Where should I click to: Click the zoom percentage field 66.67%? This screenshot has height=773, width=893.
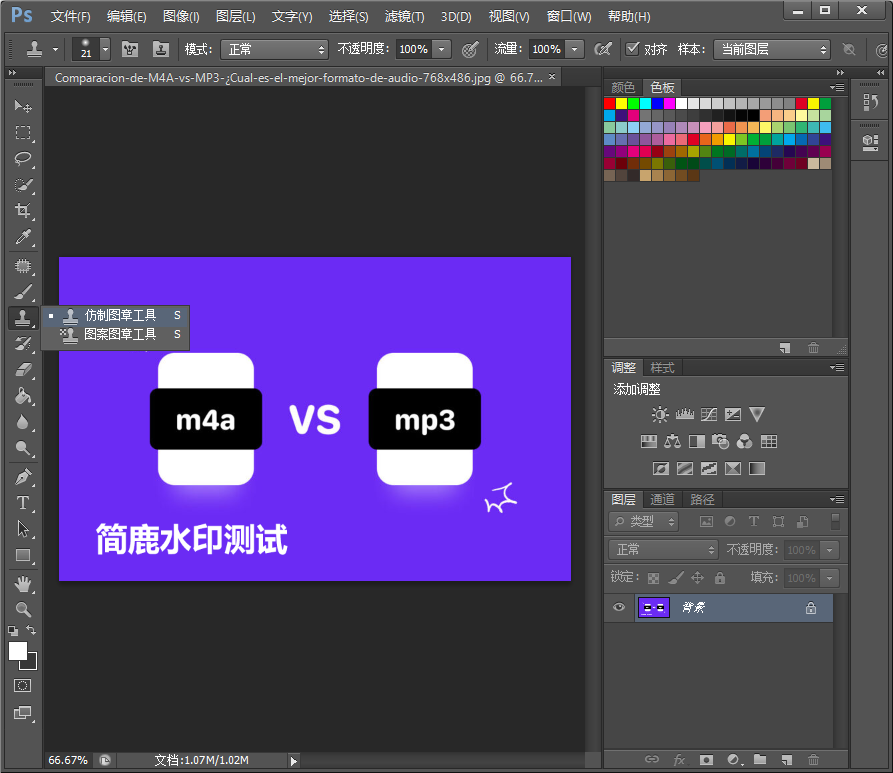(68, 761)
